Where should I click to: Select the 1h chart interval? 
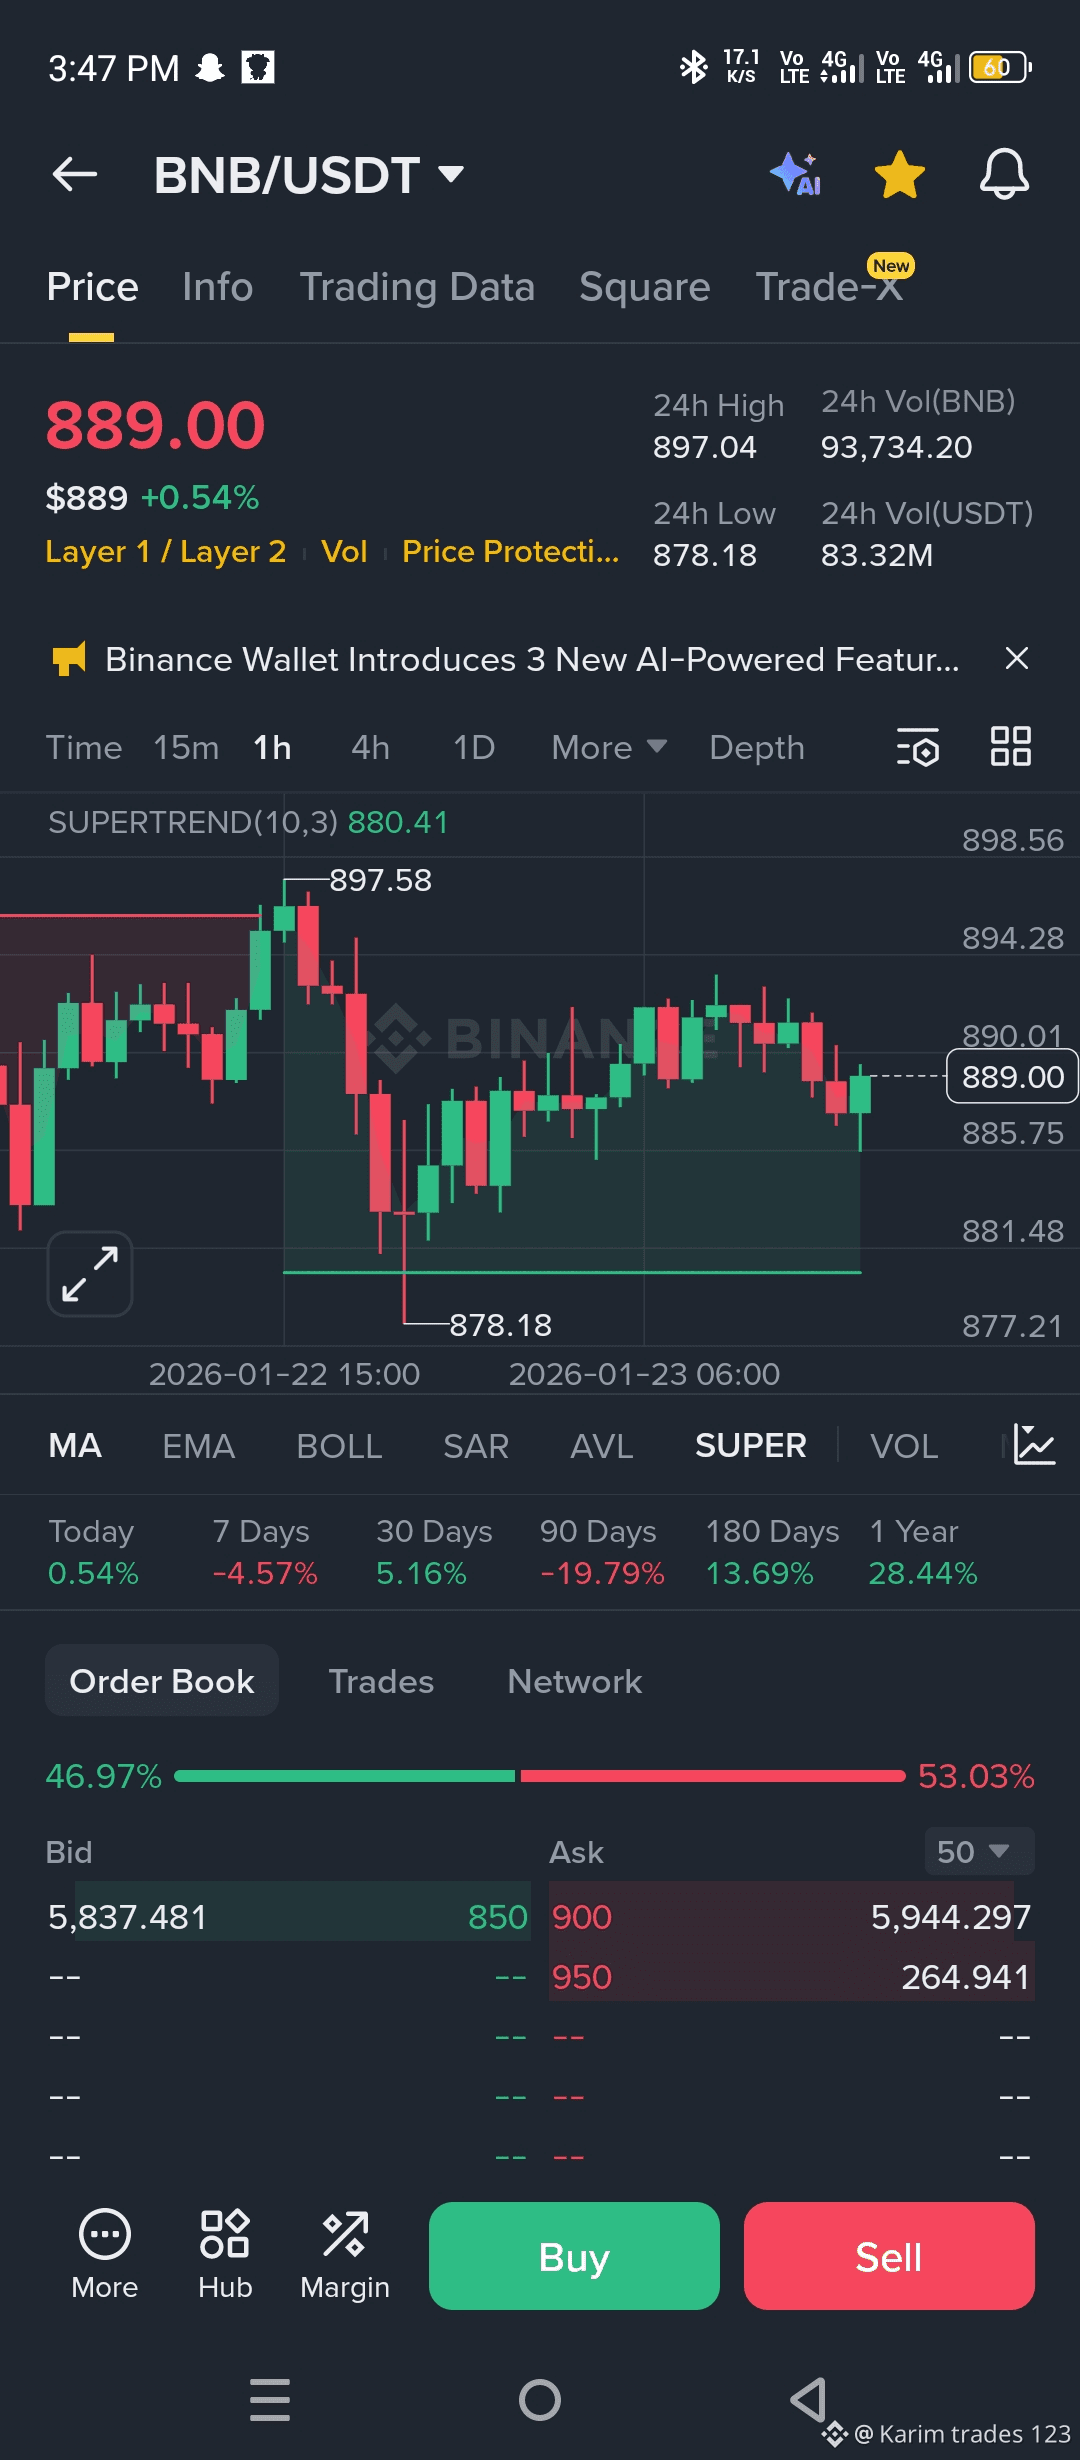tap(272, 747)
